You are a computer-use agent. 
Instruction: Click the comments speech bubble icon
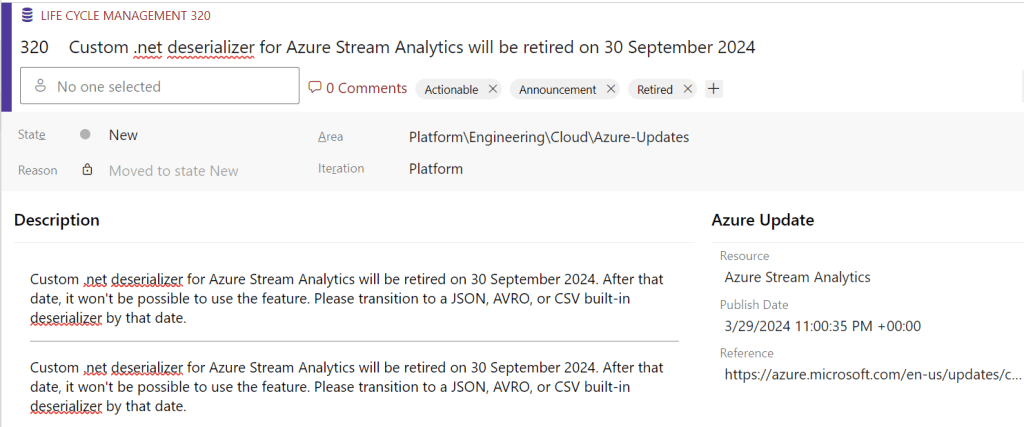(x=315, y=88)
